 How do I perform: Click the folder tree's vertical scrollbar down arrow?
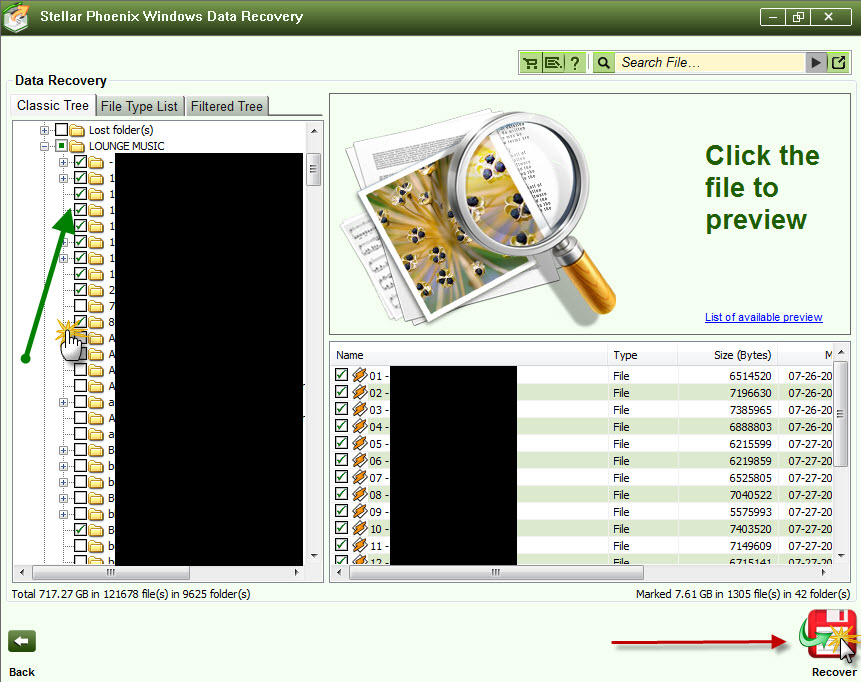(314, 556)
